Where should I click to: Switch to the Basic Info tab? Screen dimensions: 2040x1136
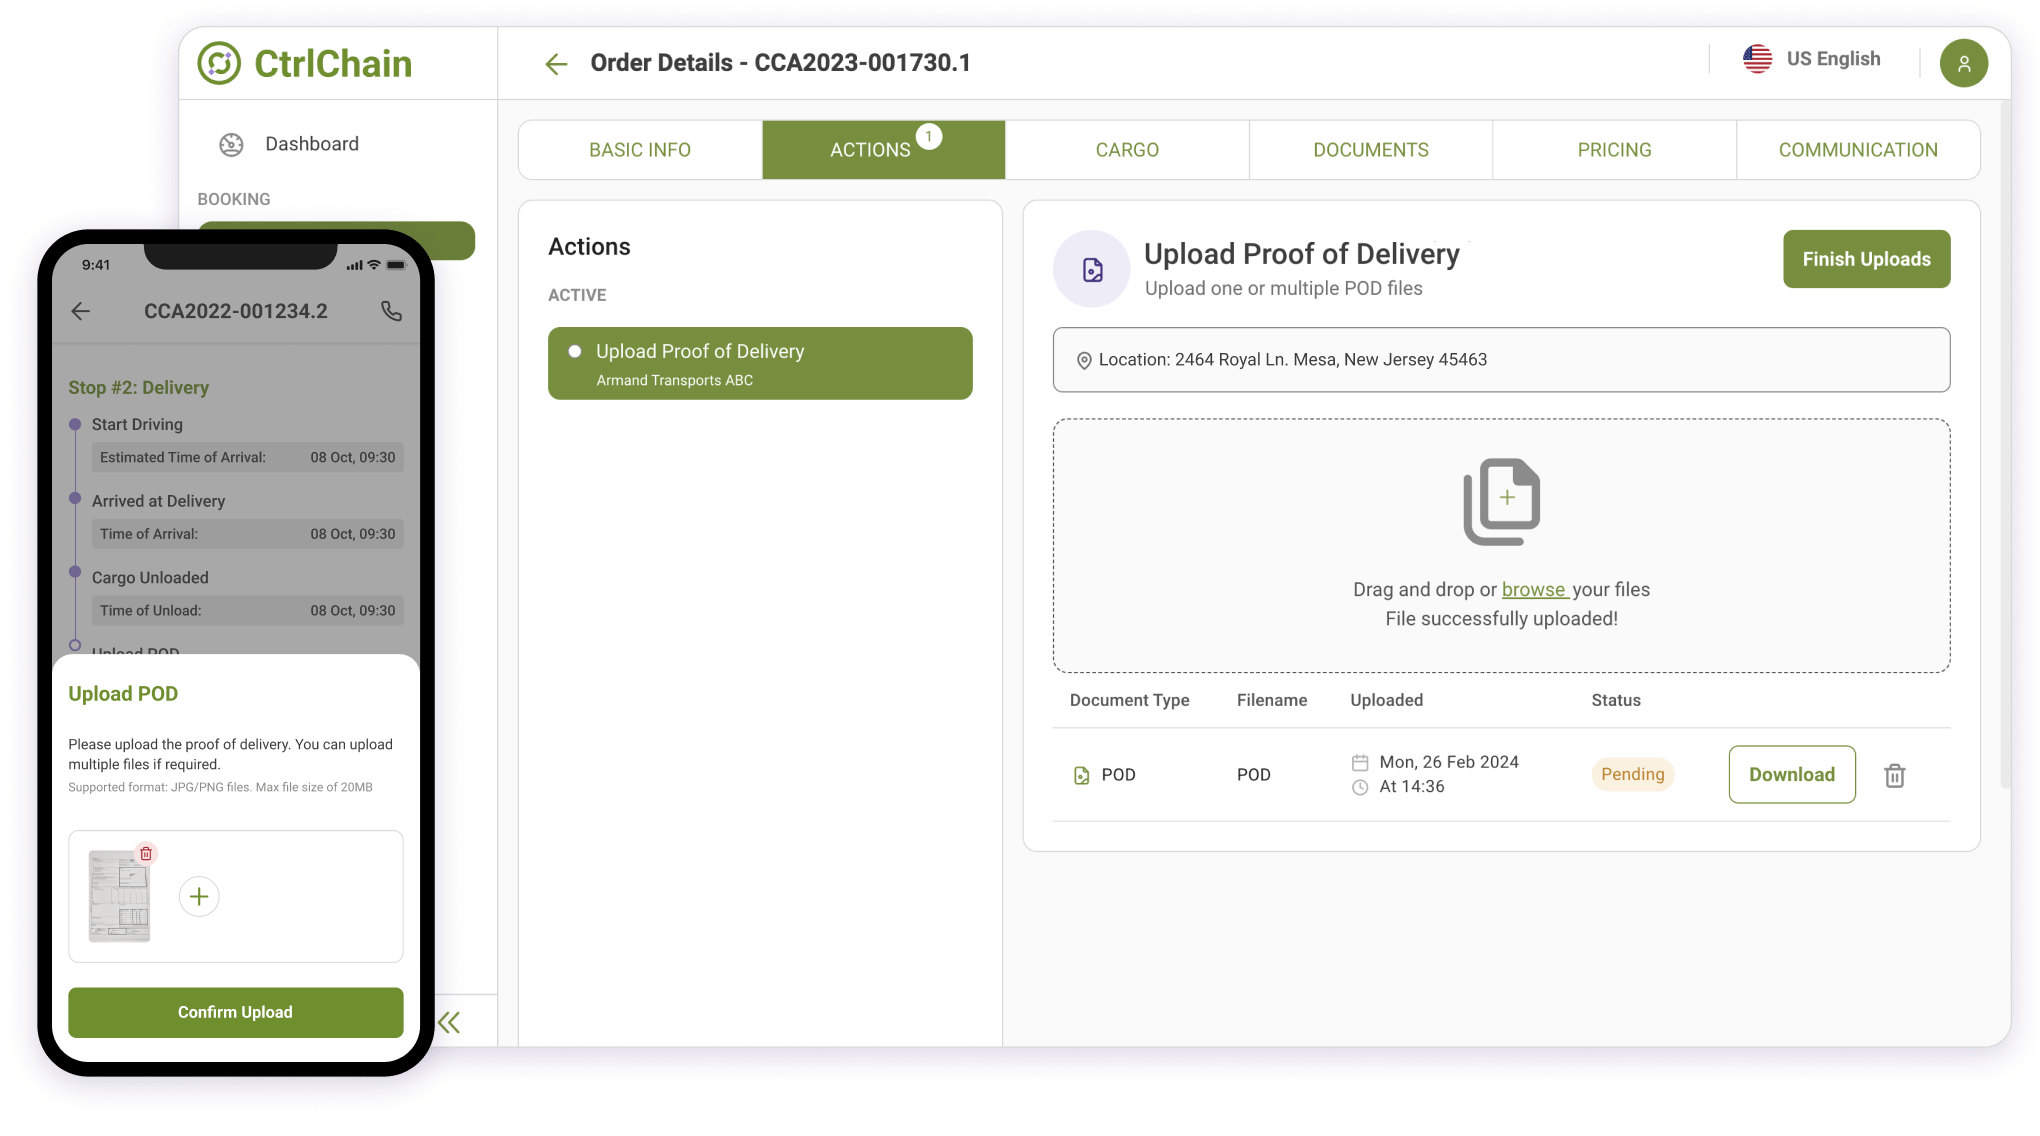640,150
